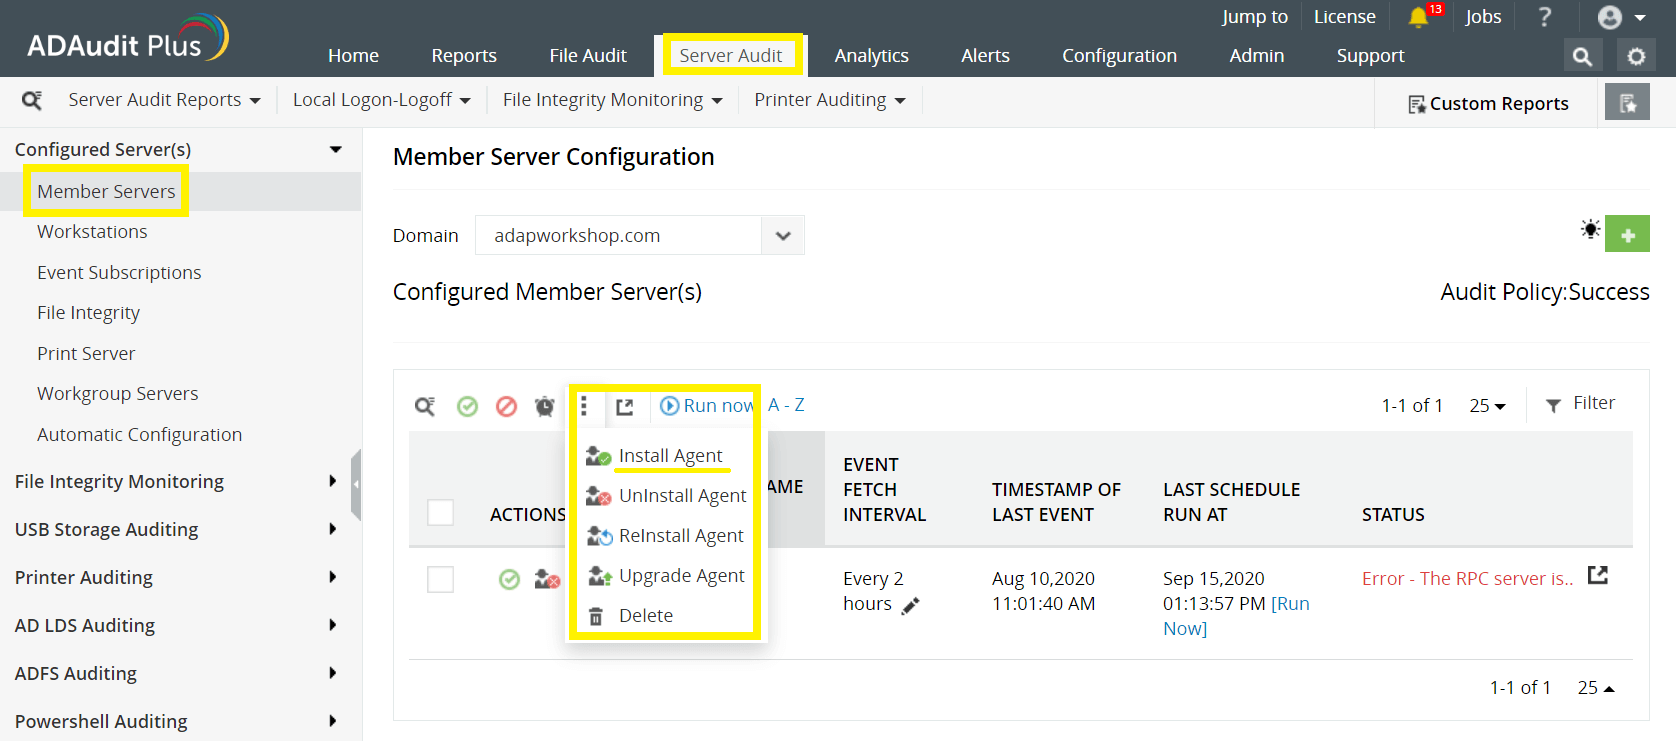Click the export icon beside Run now
Image resolution: width=1676 pixels, height=741 pixels.
(x=625, y=406)
